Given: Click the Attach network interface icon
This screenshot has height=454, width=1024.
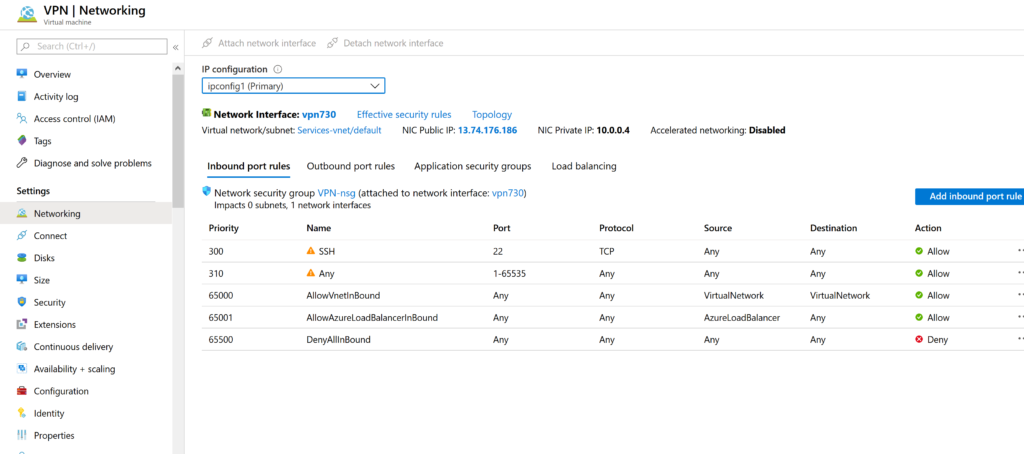Looking at the screenshot, I should (x=208, y=43).
